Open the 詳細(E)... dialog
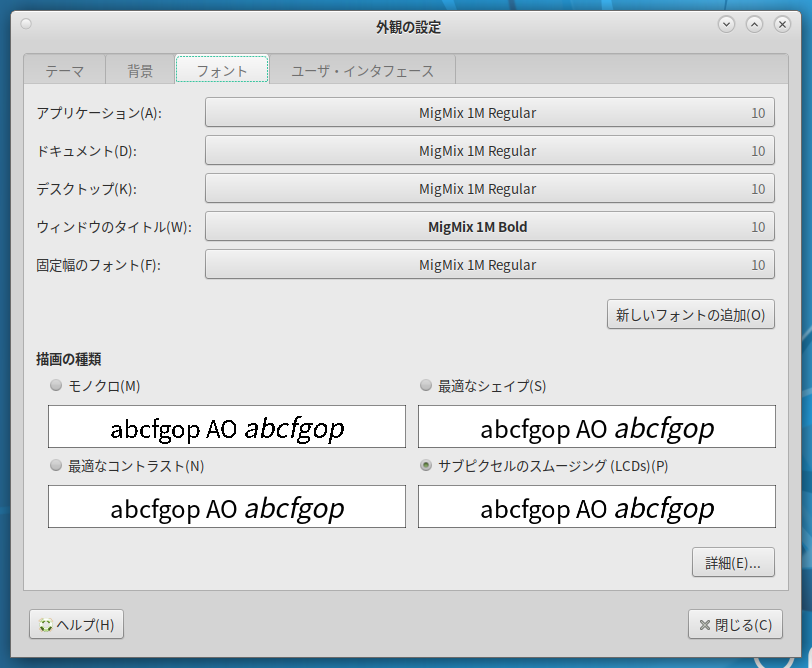Viewport: 812px width, 668px height. click(x=733, y=562)
